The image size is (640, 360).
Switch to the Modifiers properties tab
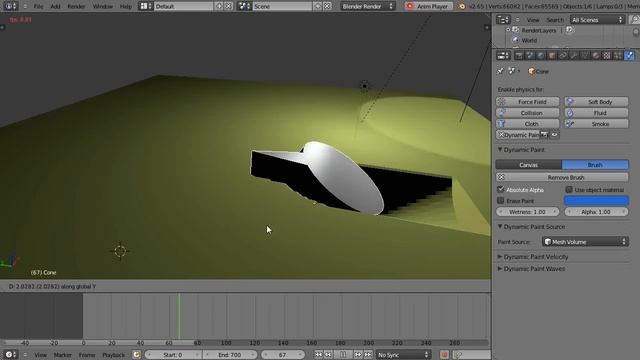[x=574, y=55]
